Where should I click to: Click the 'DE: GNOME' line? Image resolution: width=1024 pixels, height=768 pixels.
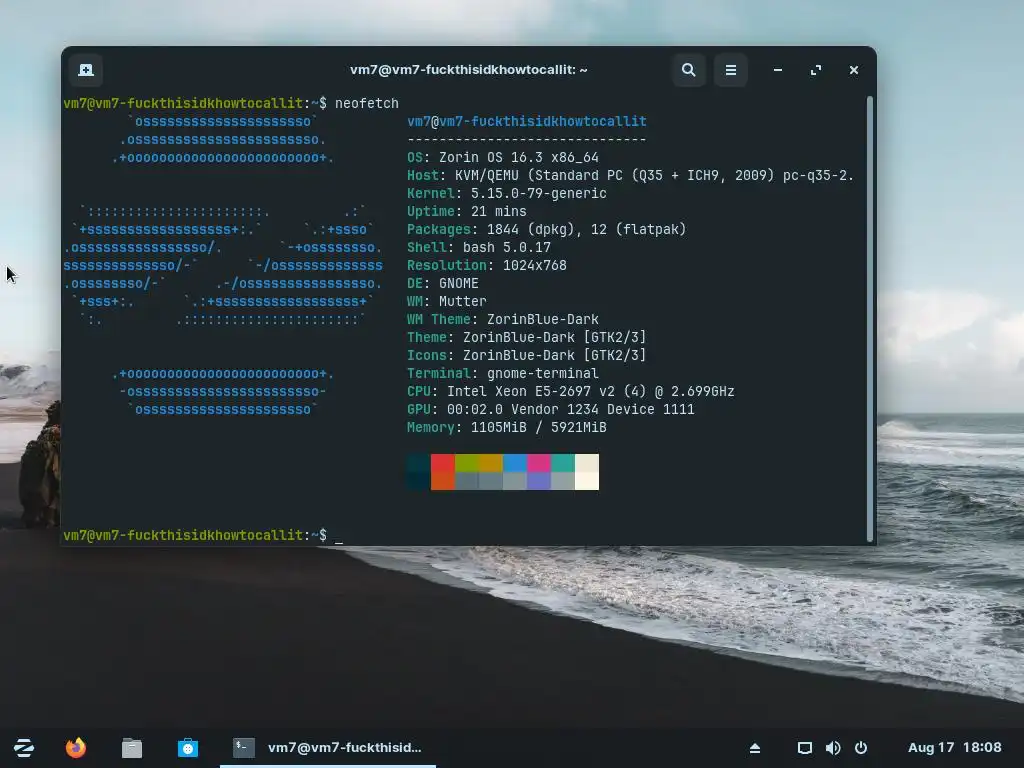pyautogui.click(x=443, y=283)
